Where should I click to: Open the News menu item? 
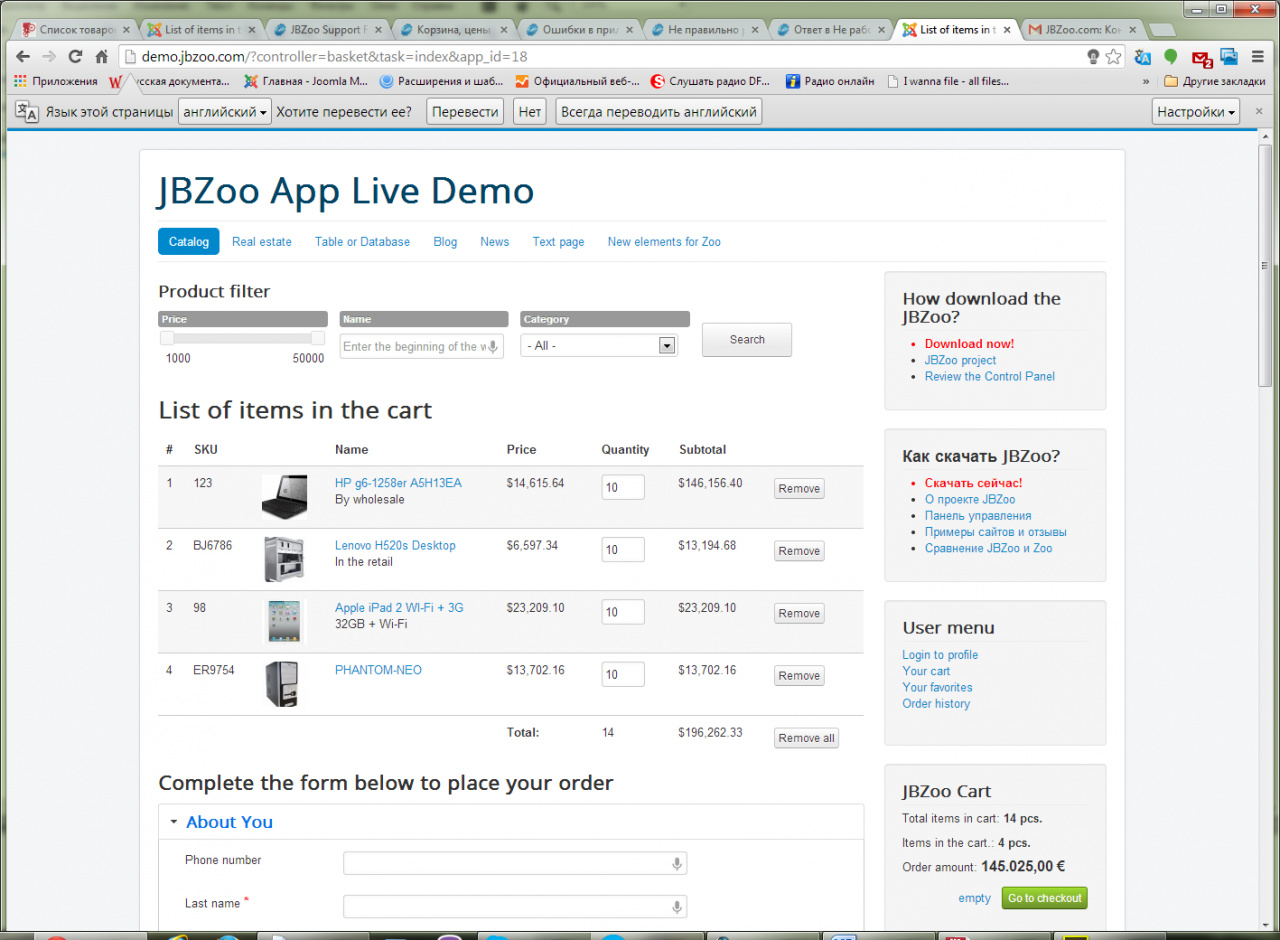(494, 242)
